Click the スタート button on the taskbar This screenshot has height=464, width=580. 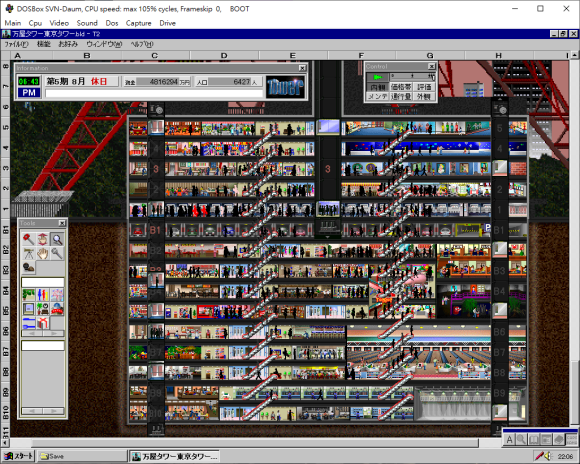[x=18, y=456]
